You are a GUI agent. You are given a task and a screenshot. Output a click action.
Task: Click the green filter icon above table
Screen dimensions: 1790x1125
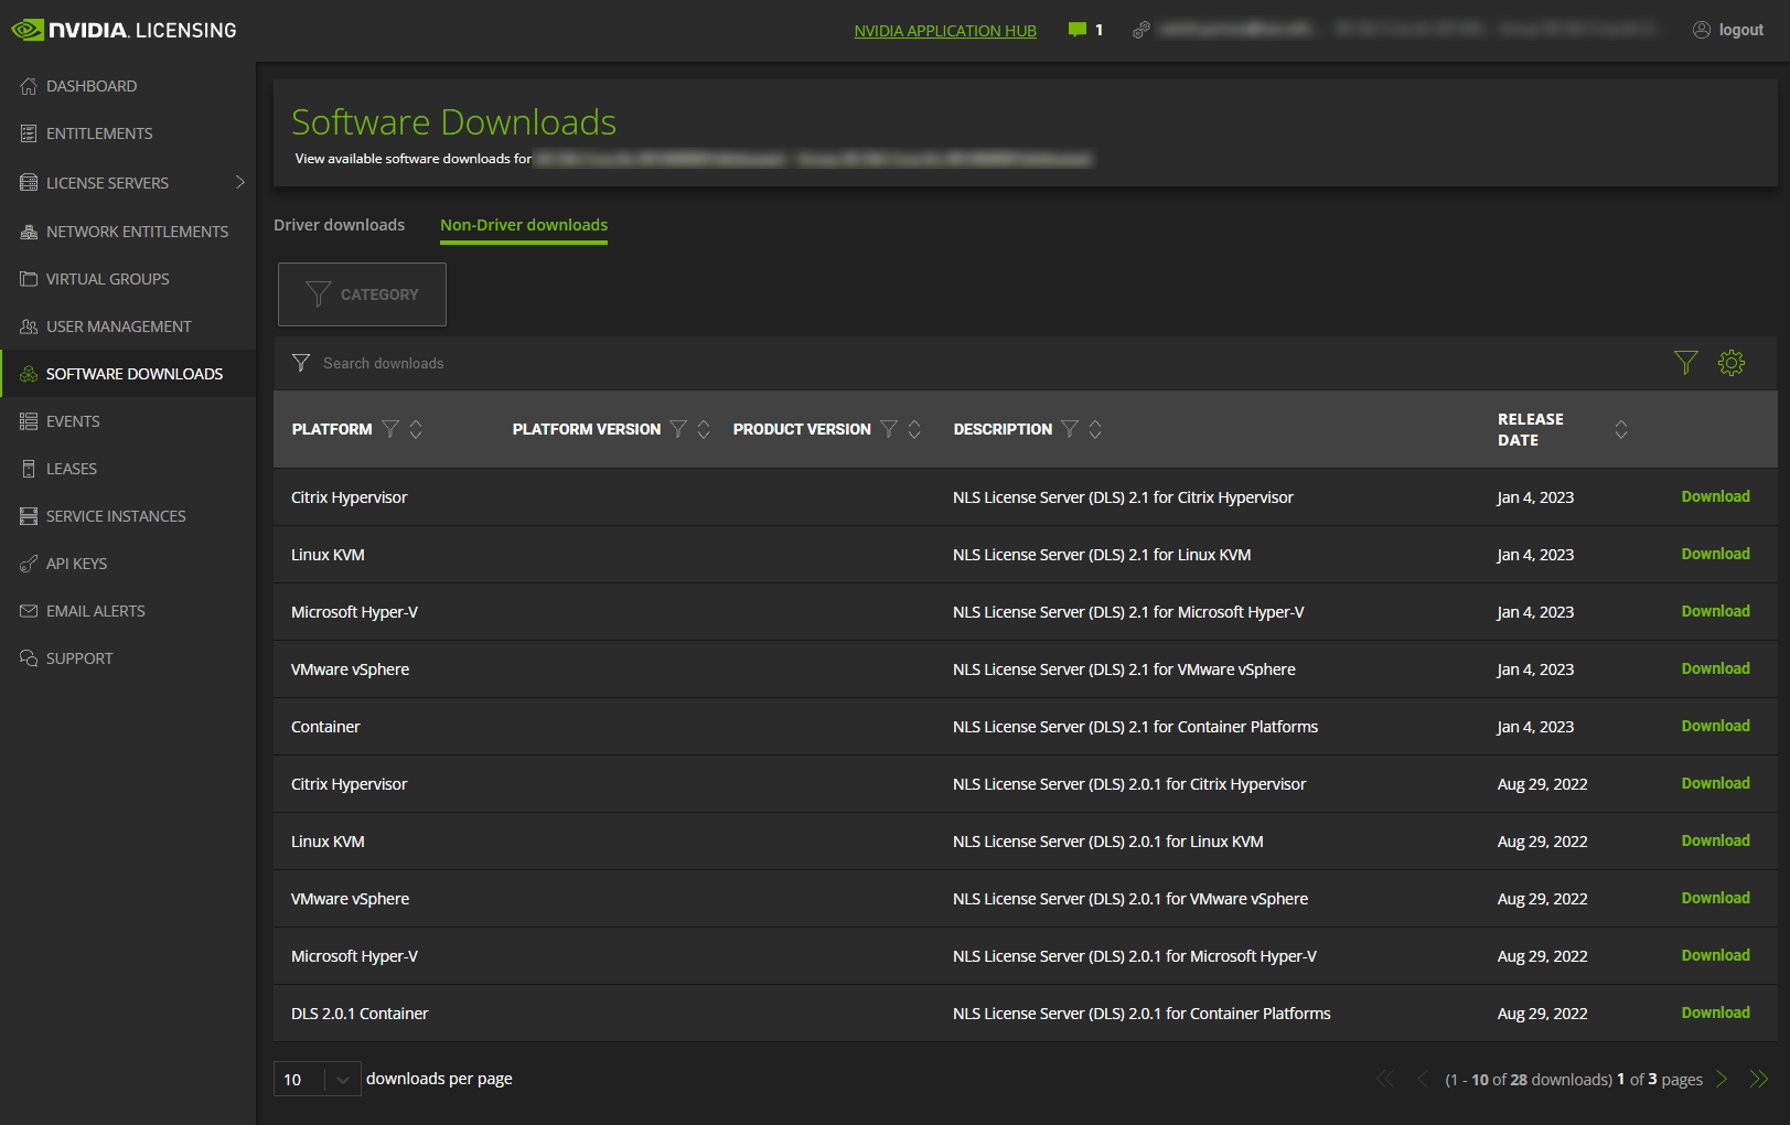pyautogui.click(x=1686, y=363)
